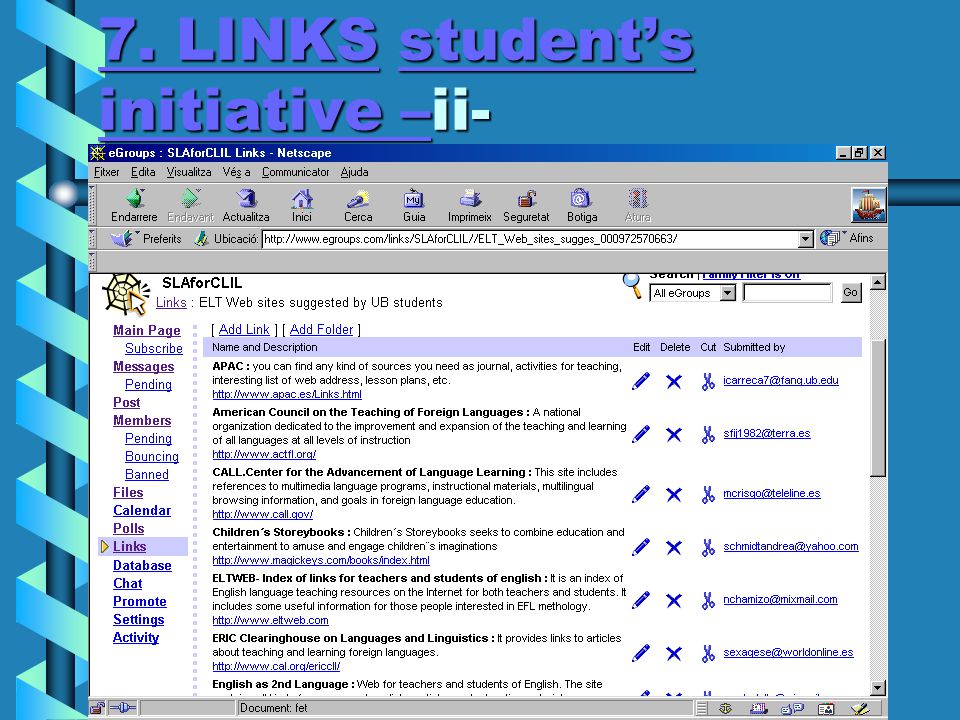Image resolution: width=960 pixels, height=720 pixels.
Task: Open the Files sidebar link
Action: click(x=128, y=492)
